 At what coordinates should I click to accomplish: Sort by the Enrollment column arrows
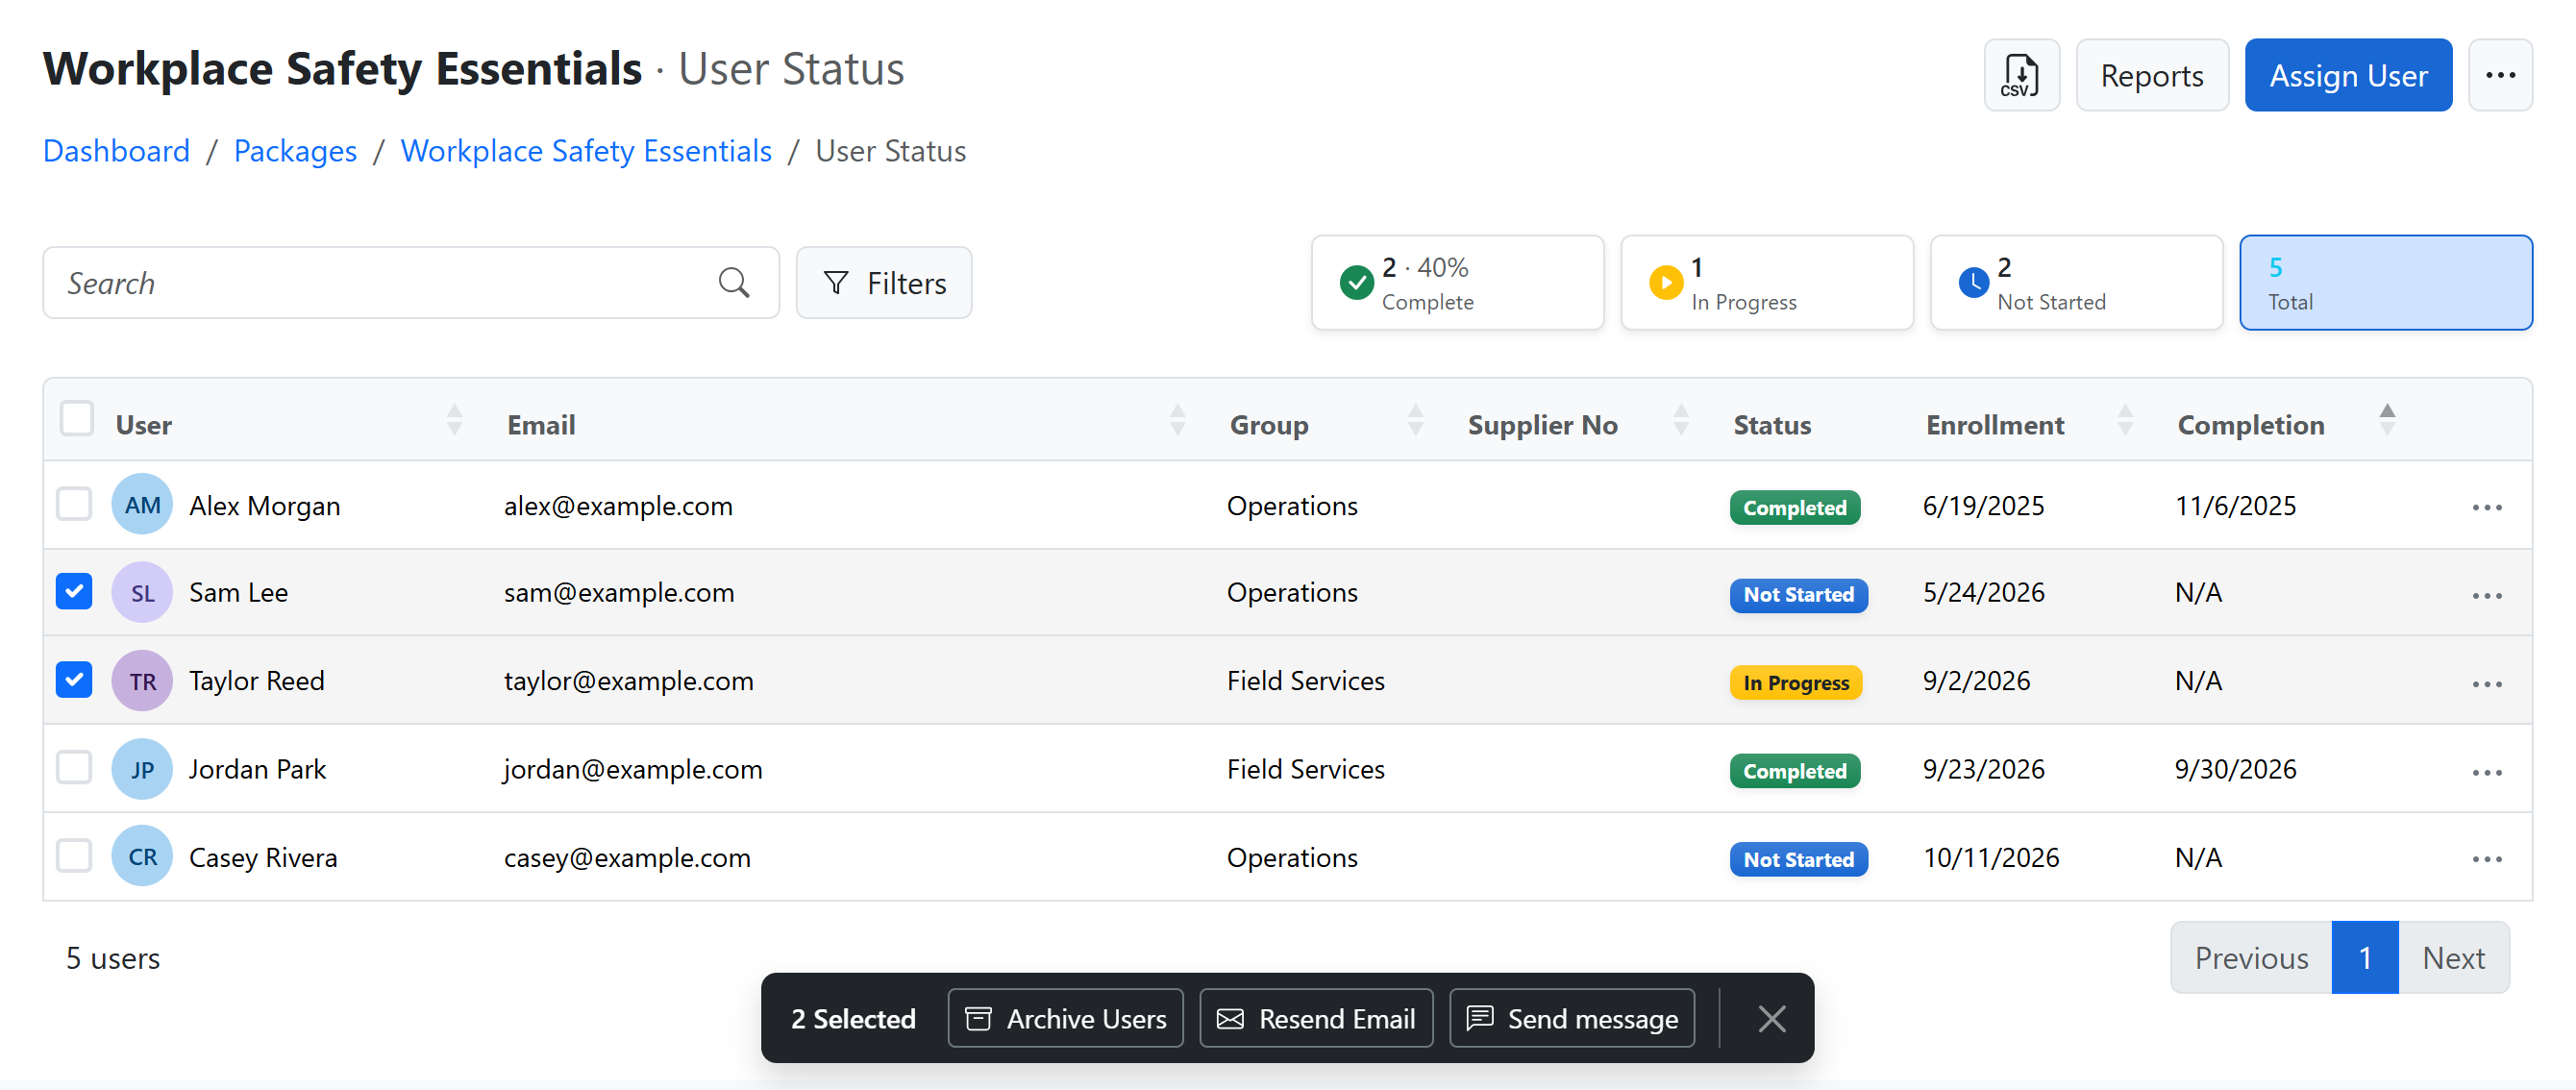(x=2125, y=420)
